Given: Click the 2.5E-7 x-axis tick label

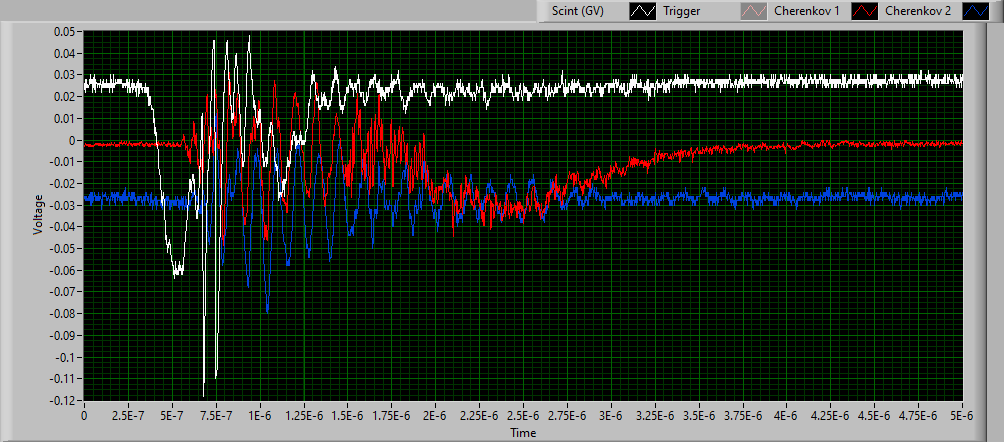Looking at the screenshot, I should (x=128, y=415).
